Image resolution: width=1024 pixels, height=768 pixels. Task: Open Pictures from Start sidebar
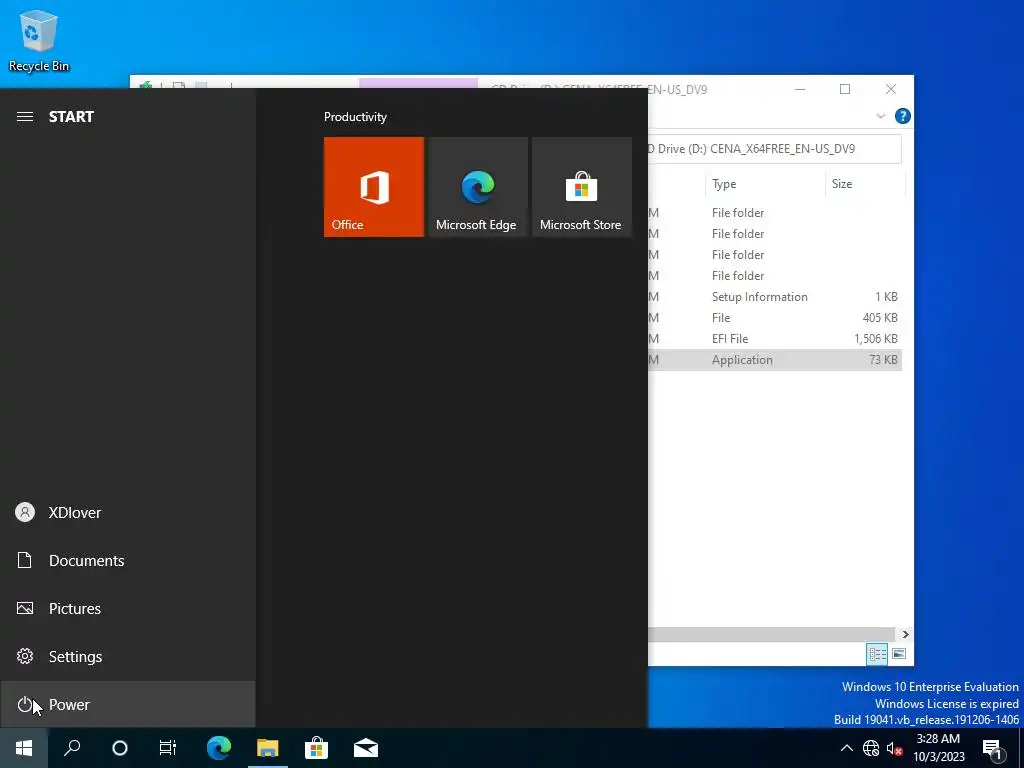(x=127, y=609)
